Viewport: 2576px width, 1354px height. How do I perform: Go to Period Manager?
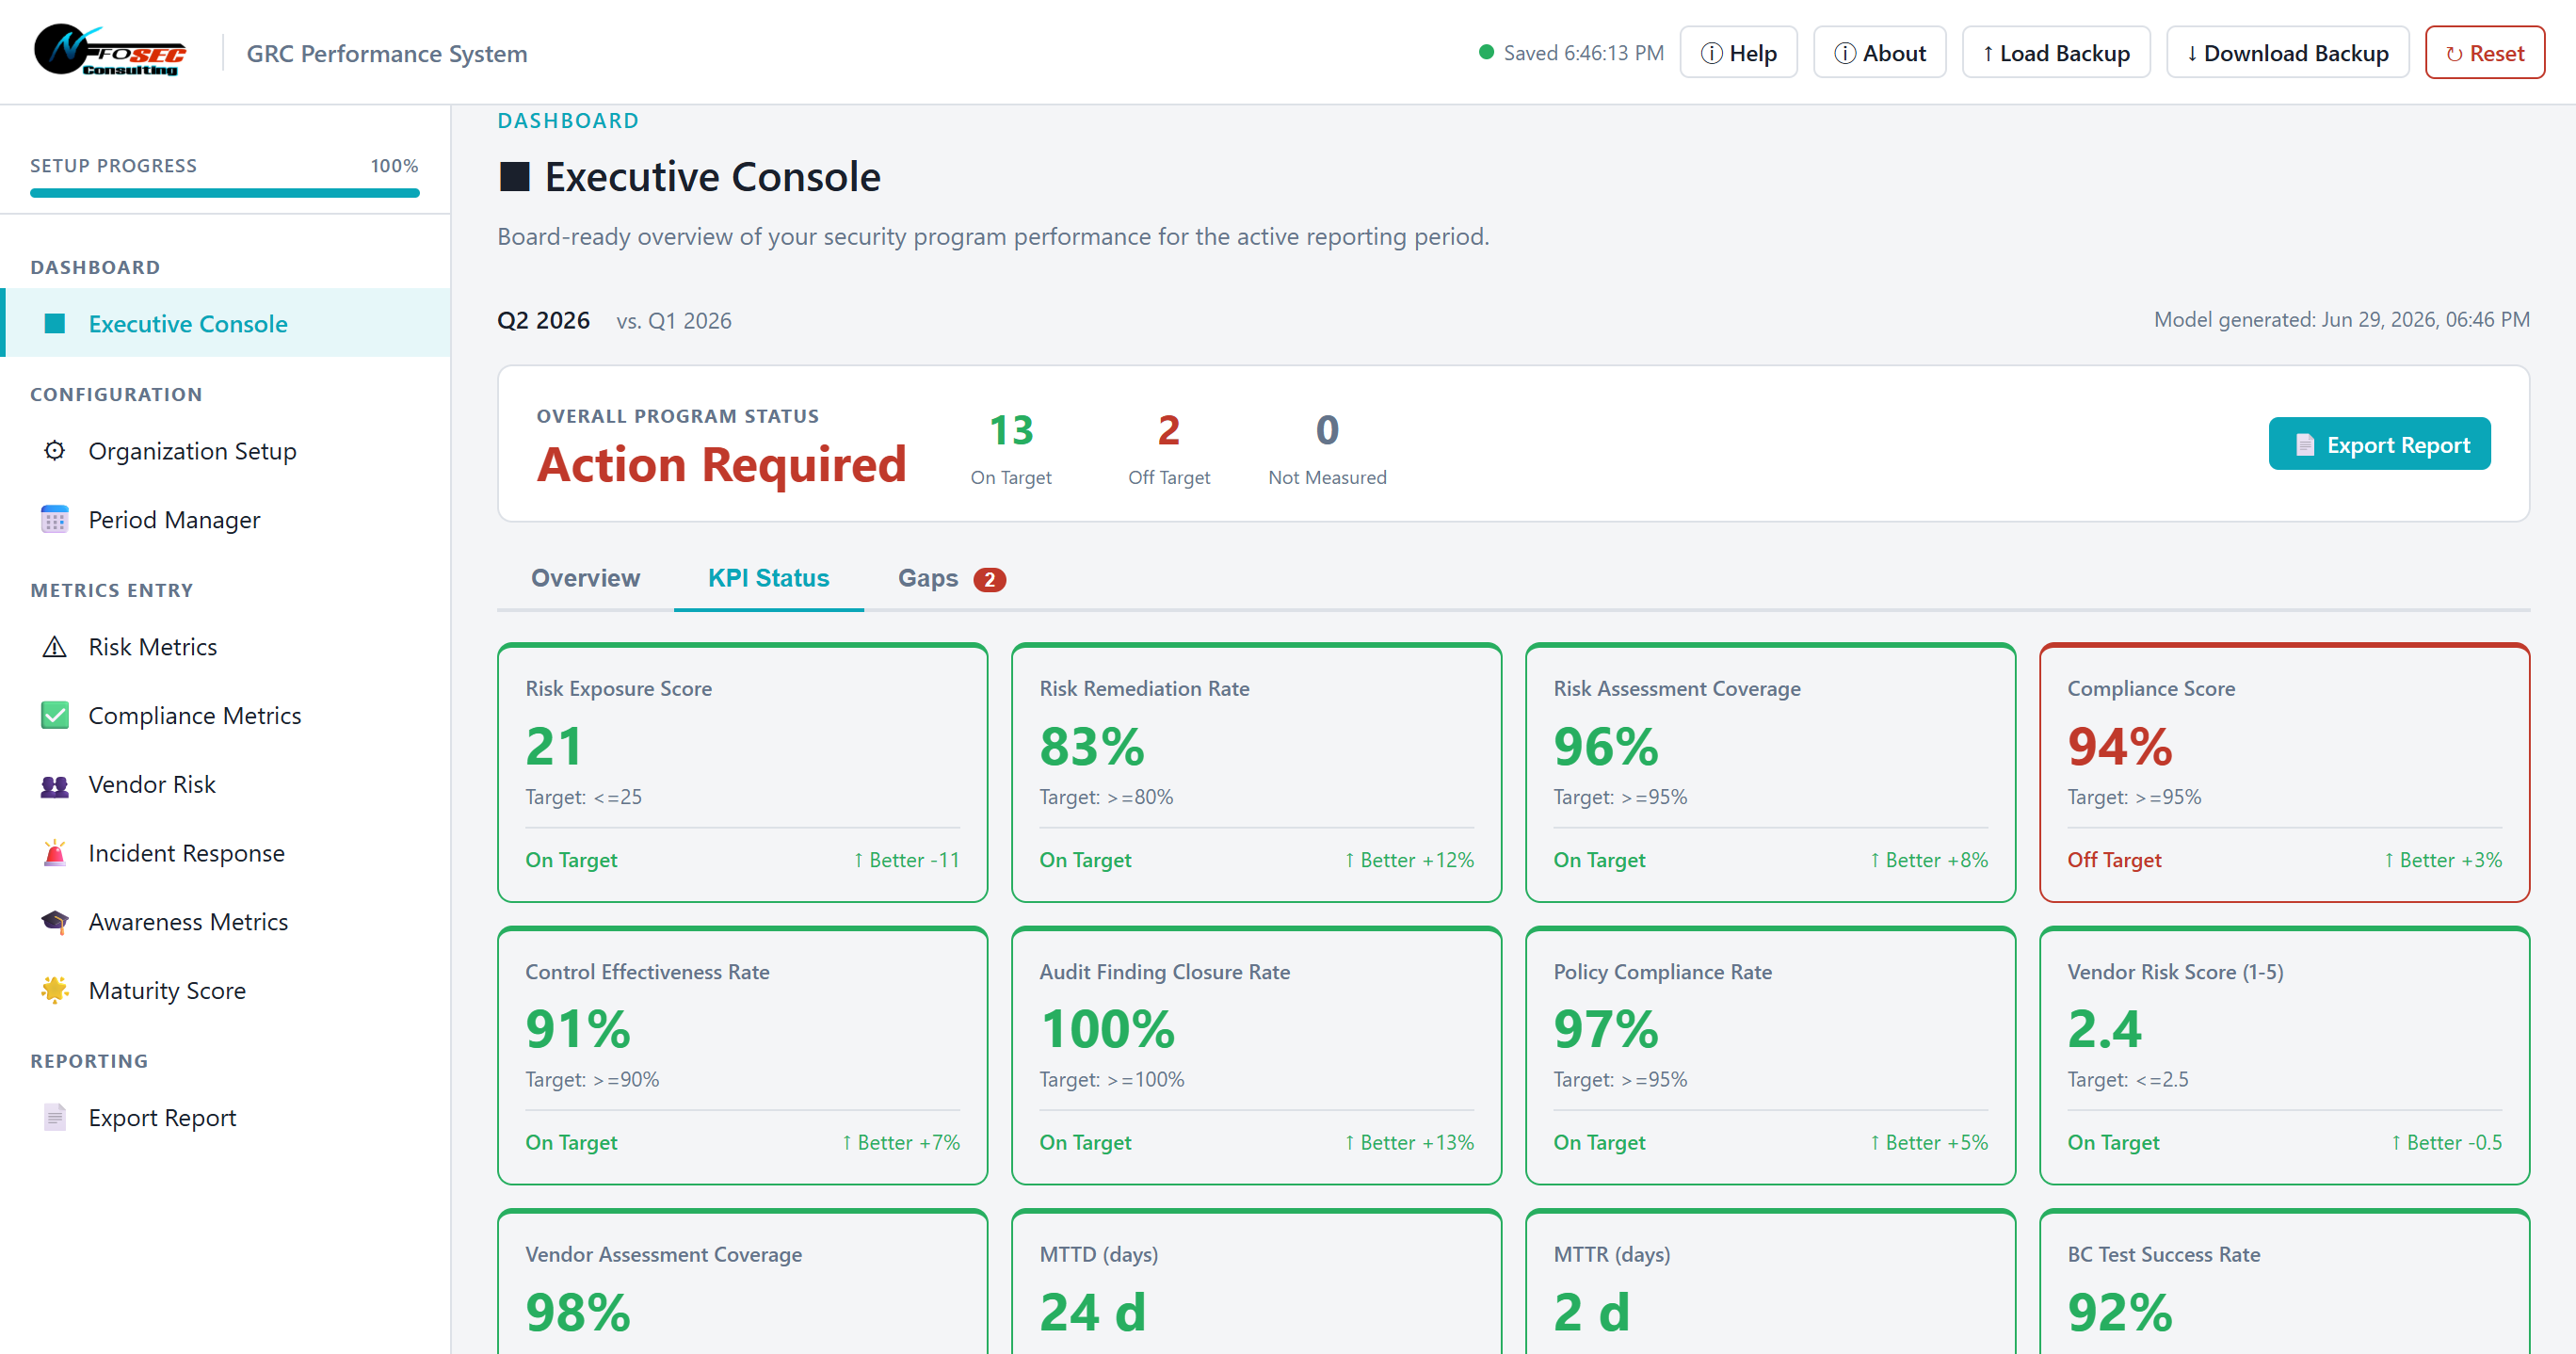(x=226, y=519)
